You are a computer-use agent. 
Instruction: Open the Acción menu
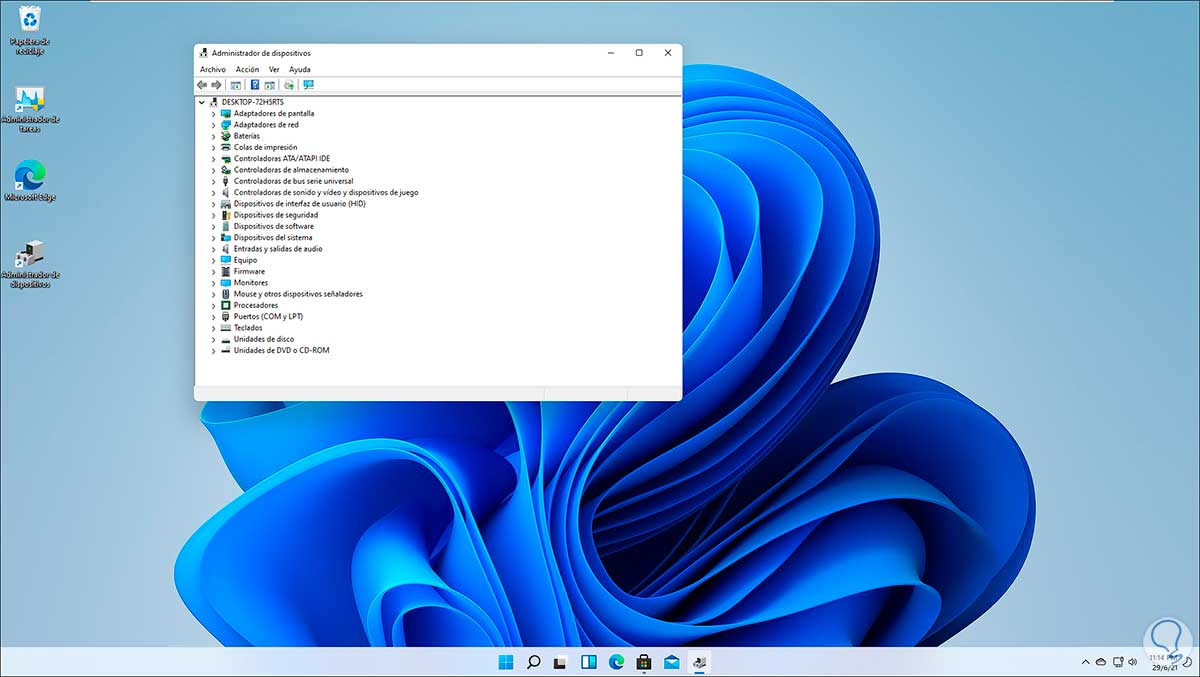point(247,69)
